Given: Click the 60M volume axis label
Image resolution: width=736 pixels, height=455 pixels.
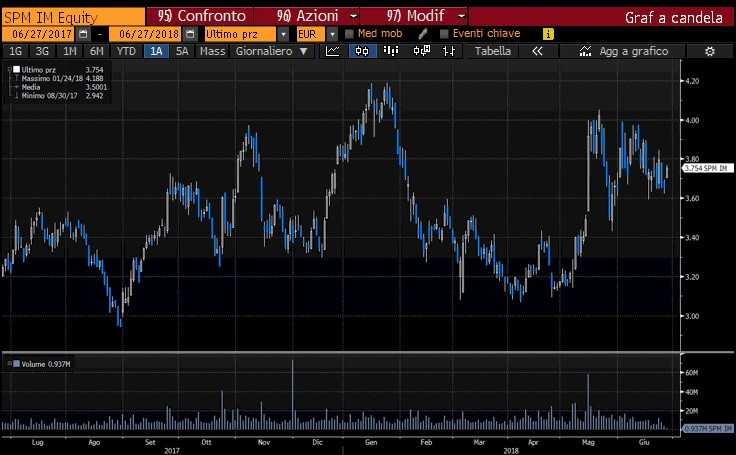Looking at the screenshot, I should point(691,373).
